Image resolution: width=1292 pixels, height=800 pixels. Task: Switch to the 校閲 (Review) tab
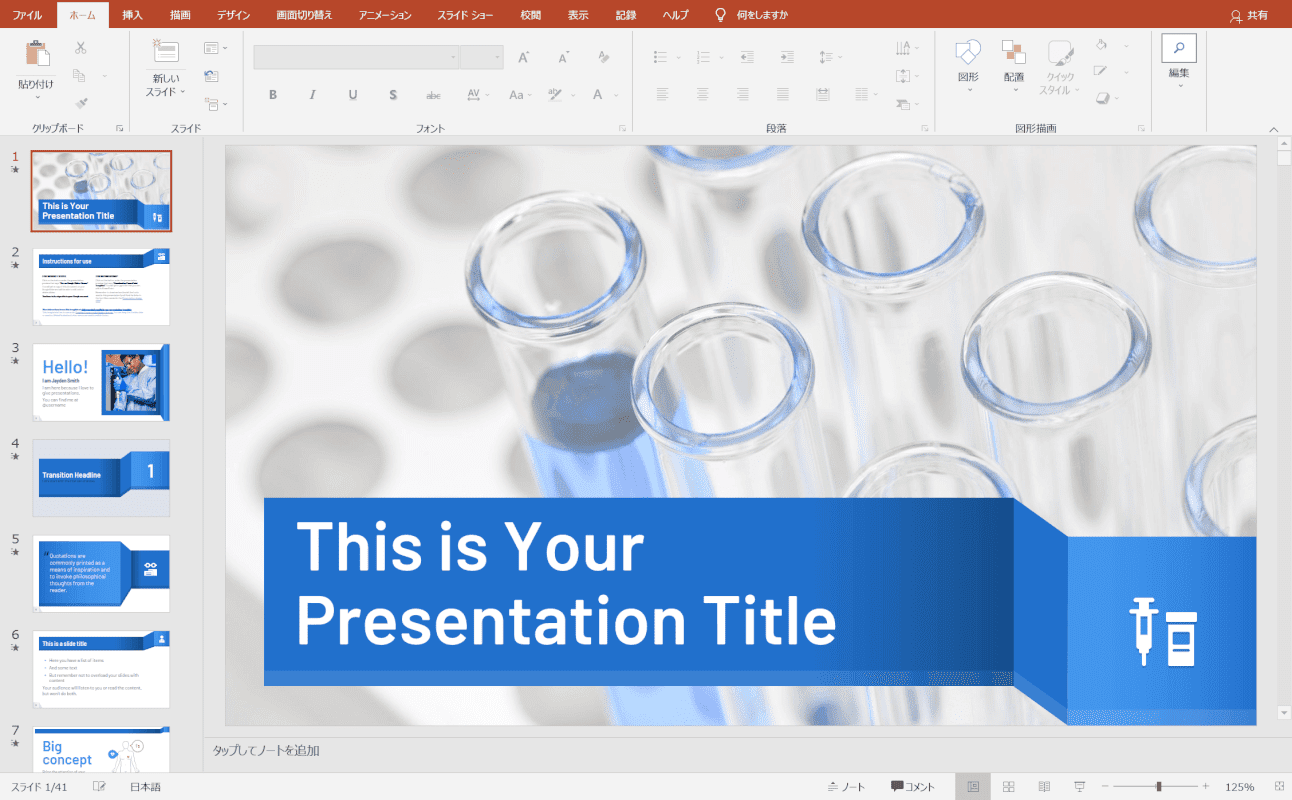[x=530, y=15]
